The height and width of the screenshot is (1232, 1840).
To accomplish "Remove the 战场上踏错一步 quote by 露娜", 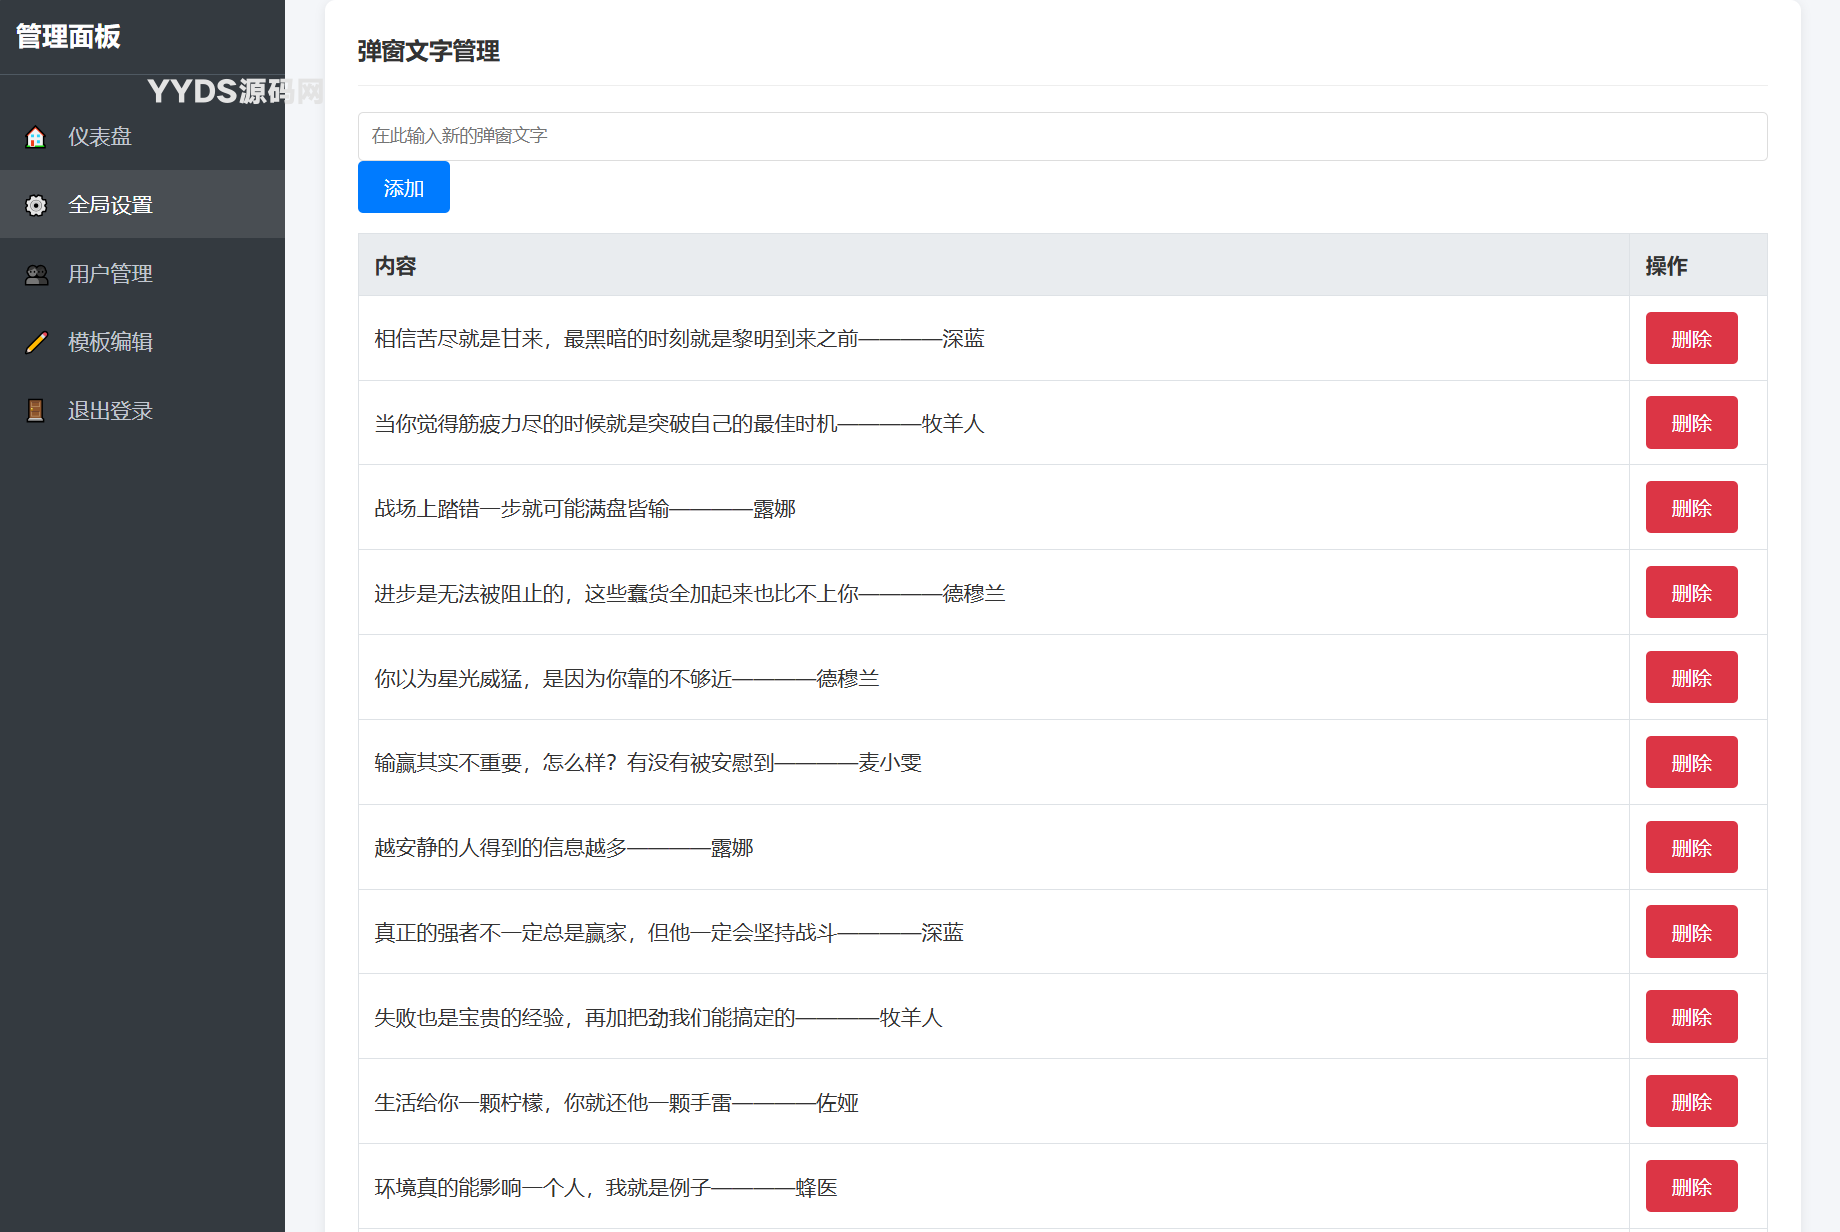I will pos(1691,508).
